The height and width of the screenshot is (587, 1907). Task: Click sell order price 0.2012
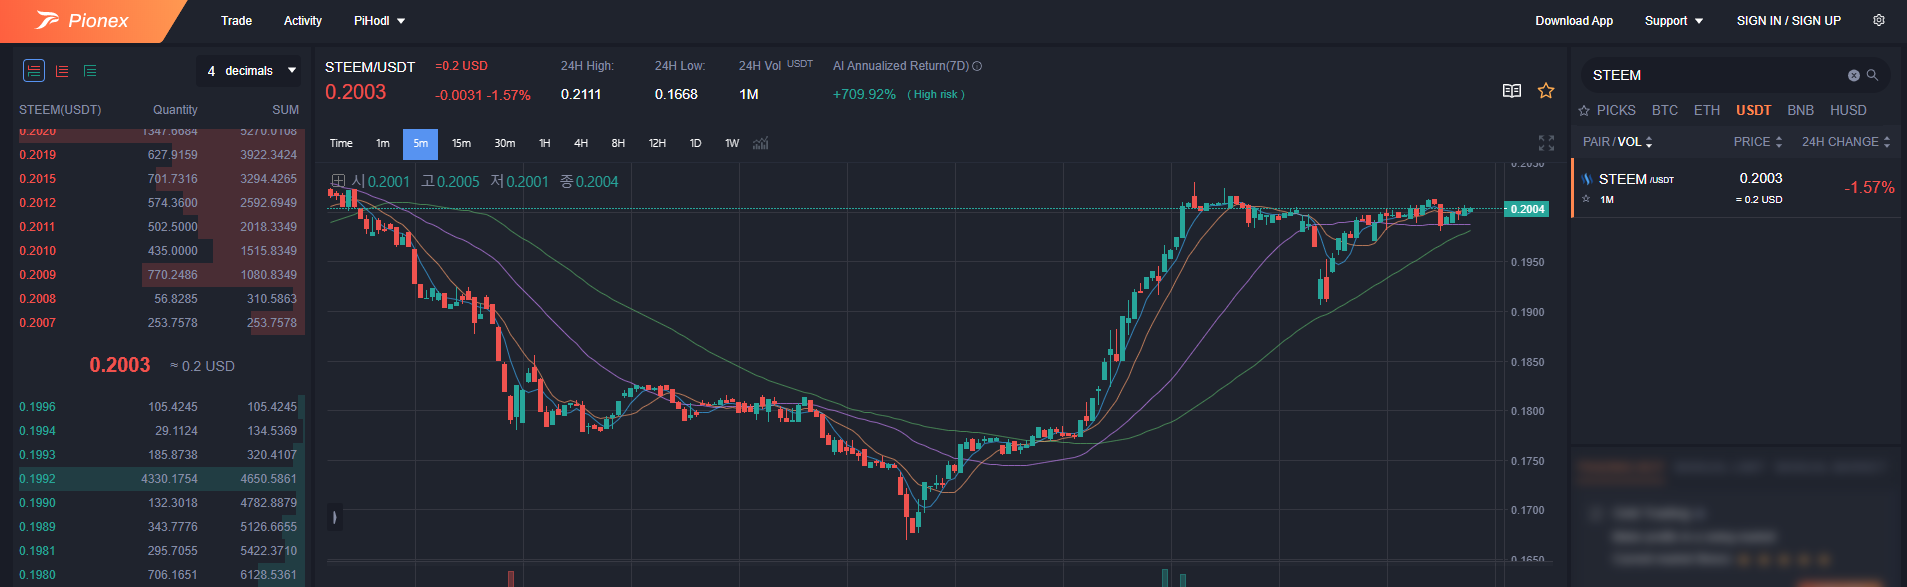click(38, 203)
